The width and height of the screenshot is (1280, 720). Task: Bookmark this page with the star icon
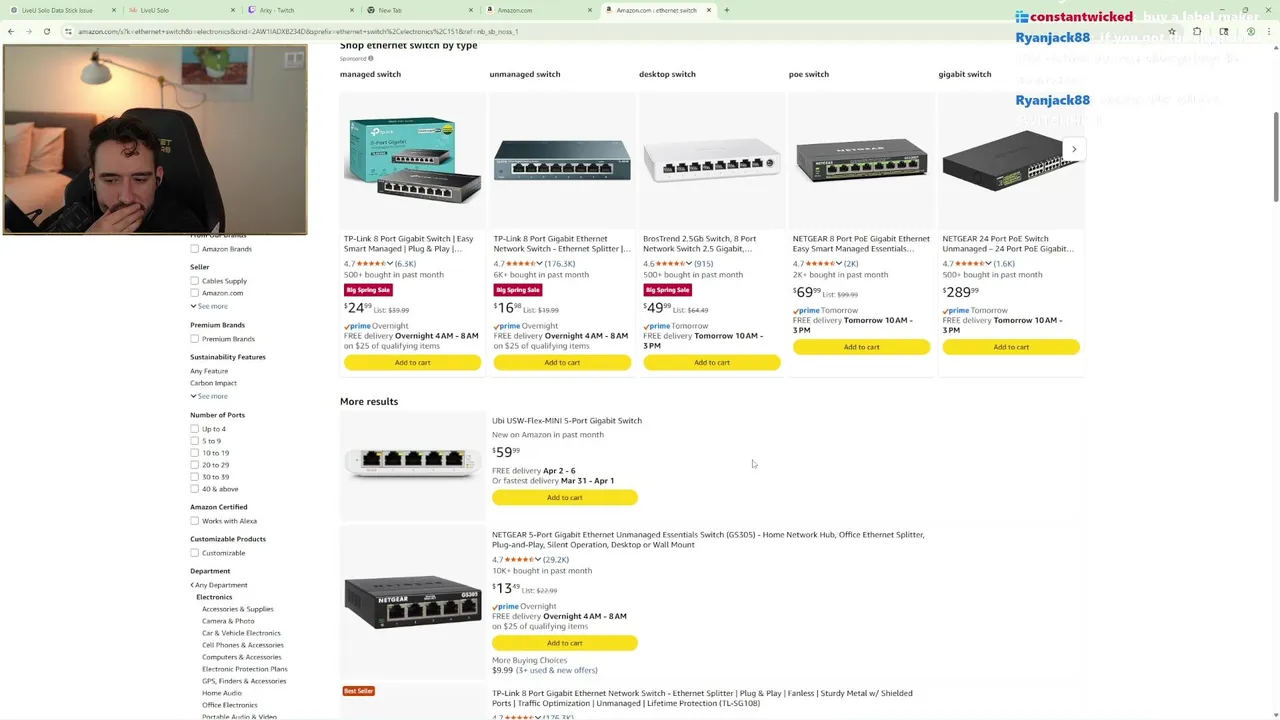pos(1172,31)
